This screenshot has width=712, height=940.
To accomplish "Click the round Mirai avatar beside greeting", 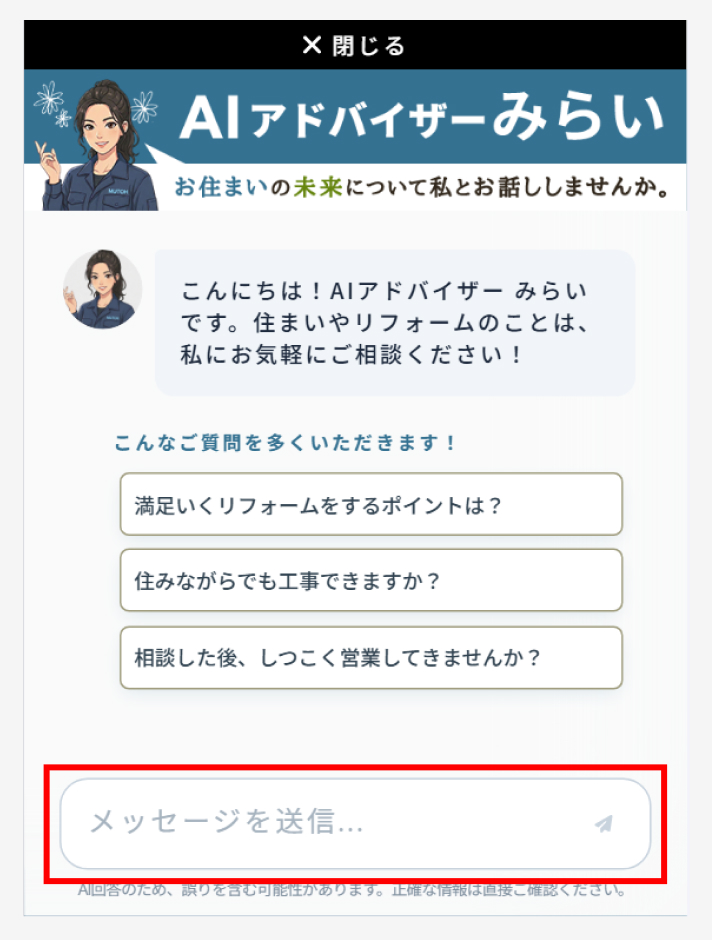I will coord(102,290).
